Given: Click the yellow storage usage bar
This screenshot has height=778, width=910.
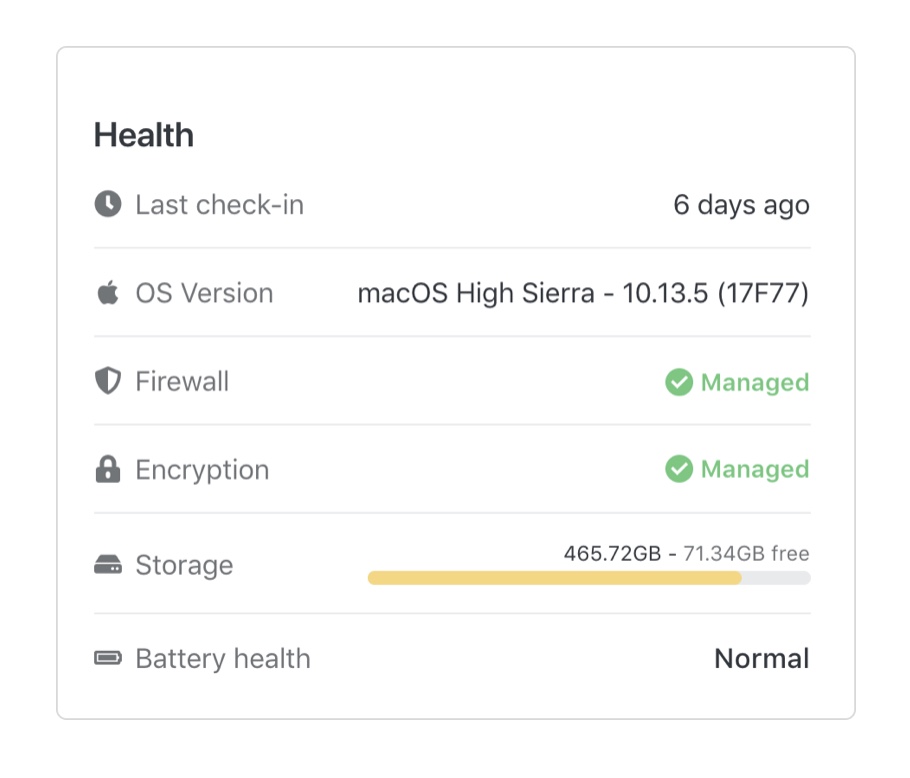Looking at the screenshot, I should (x=555, y=578).
